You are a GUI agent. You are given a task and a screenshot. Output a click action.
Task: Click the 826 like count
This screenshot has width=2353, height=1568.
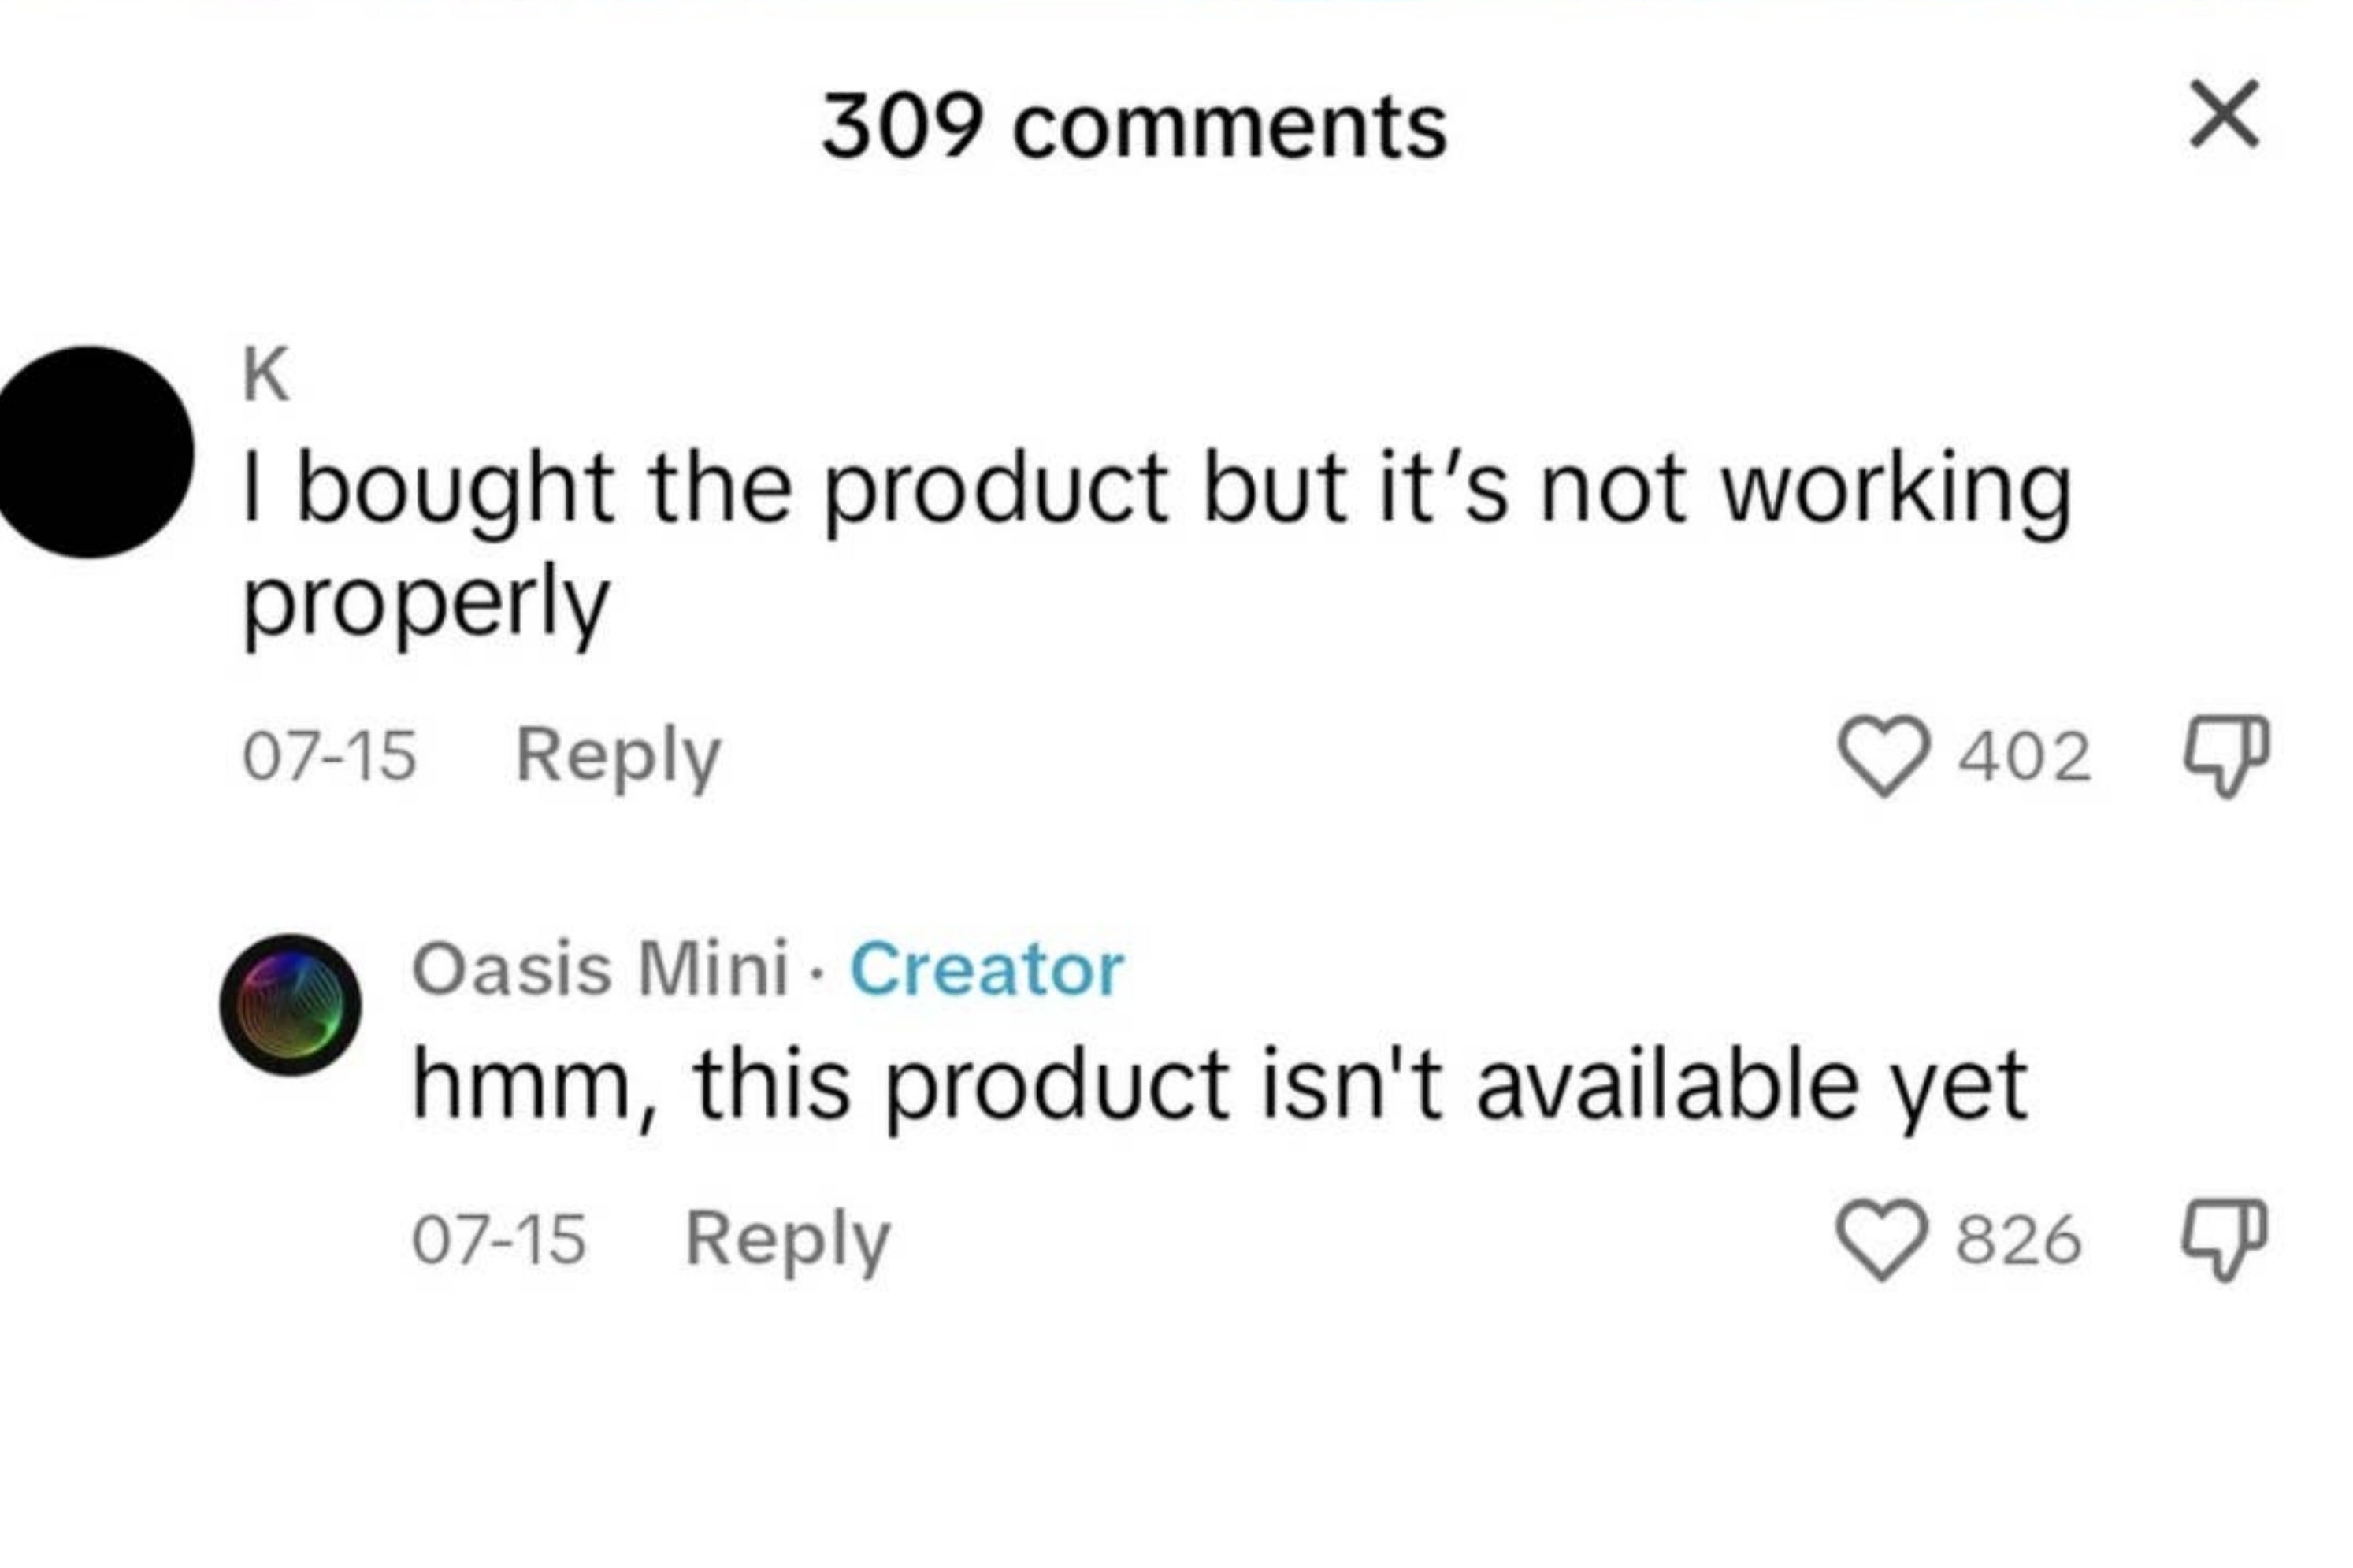[2018, 1240]
